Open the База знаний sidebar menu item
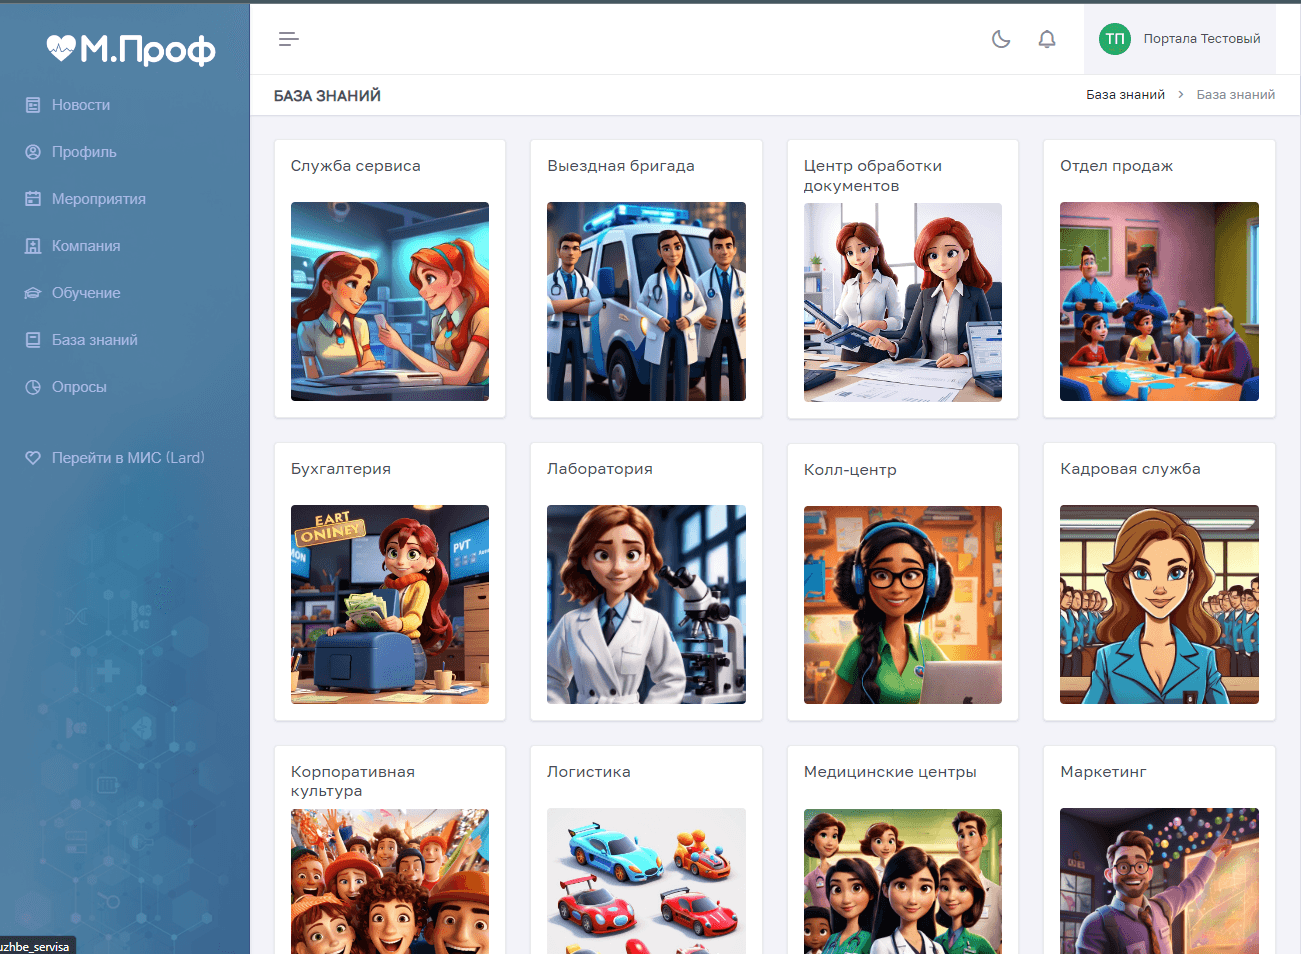The height and width of the screenshot is (954, 1301). point(94,340)
